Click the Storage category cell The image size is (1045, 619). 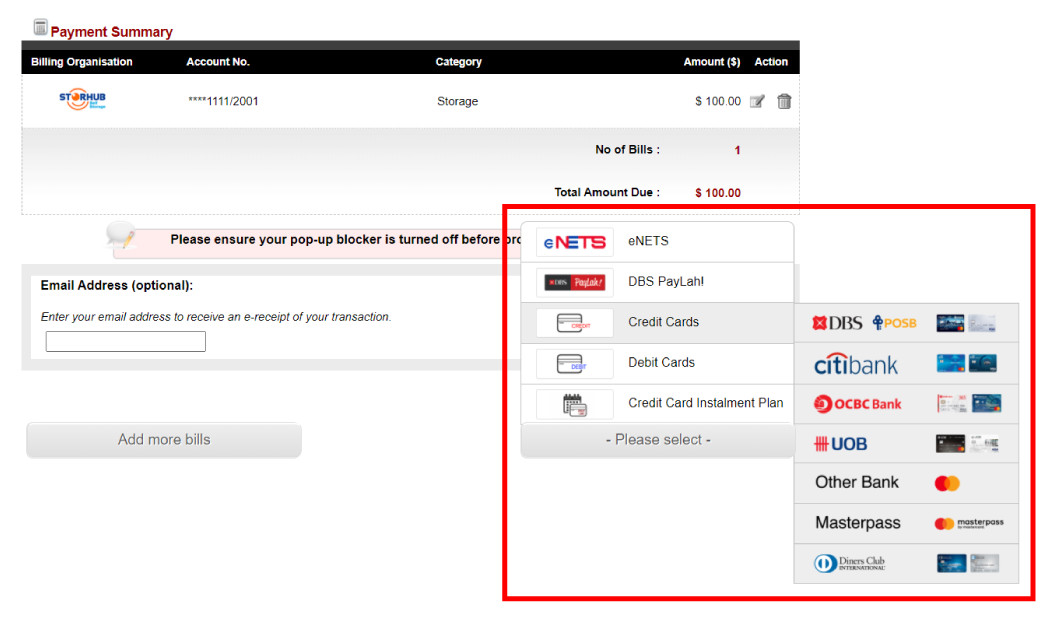point(458,101)
